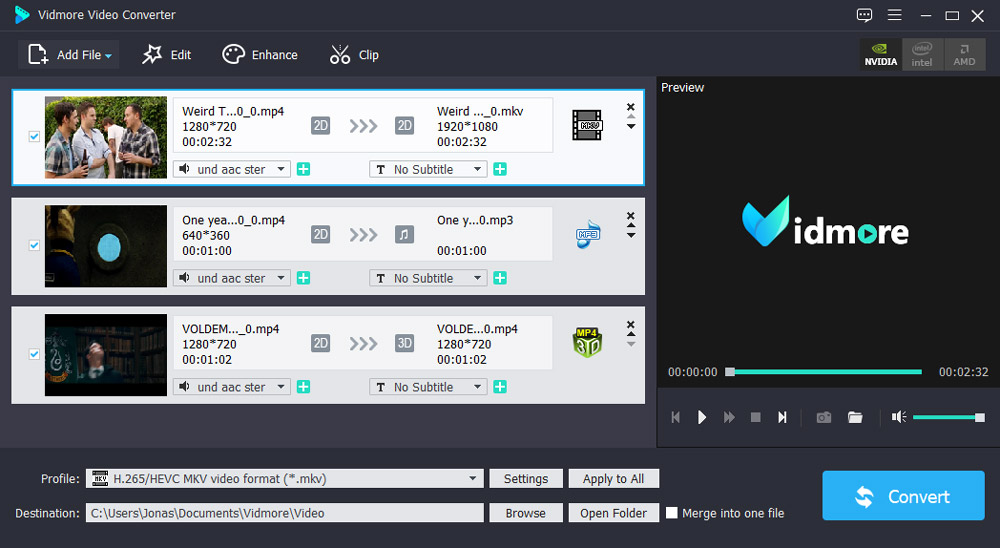
Task: Click the Destination path field
Action: coord(284,513)
